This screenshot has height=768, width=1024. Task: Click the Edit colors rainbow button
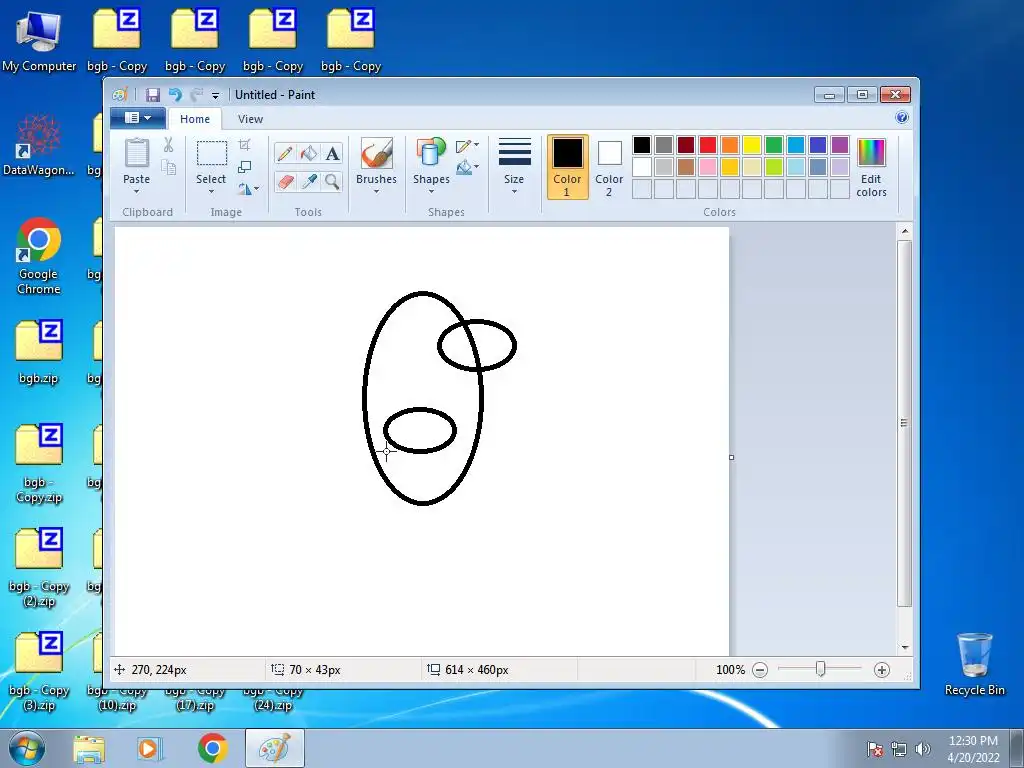point(871,168)
